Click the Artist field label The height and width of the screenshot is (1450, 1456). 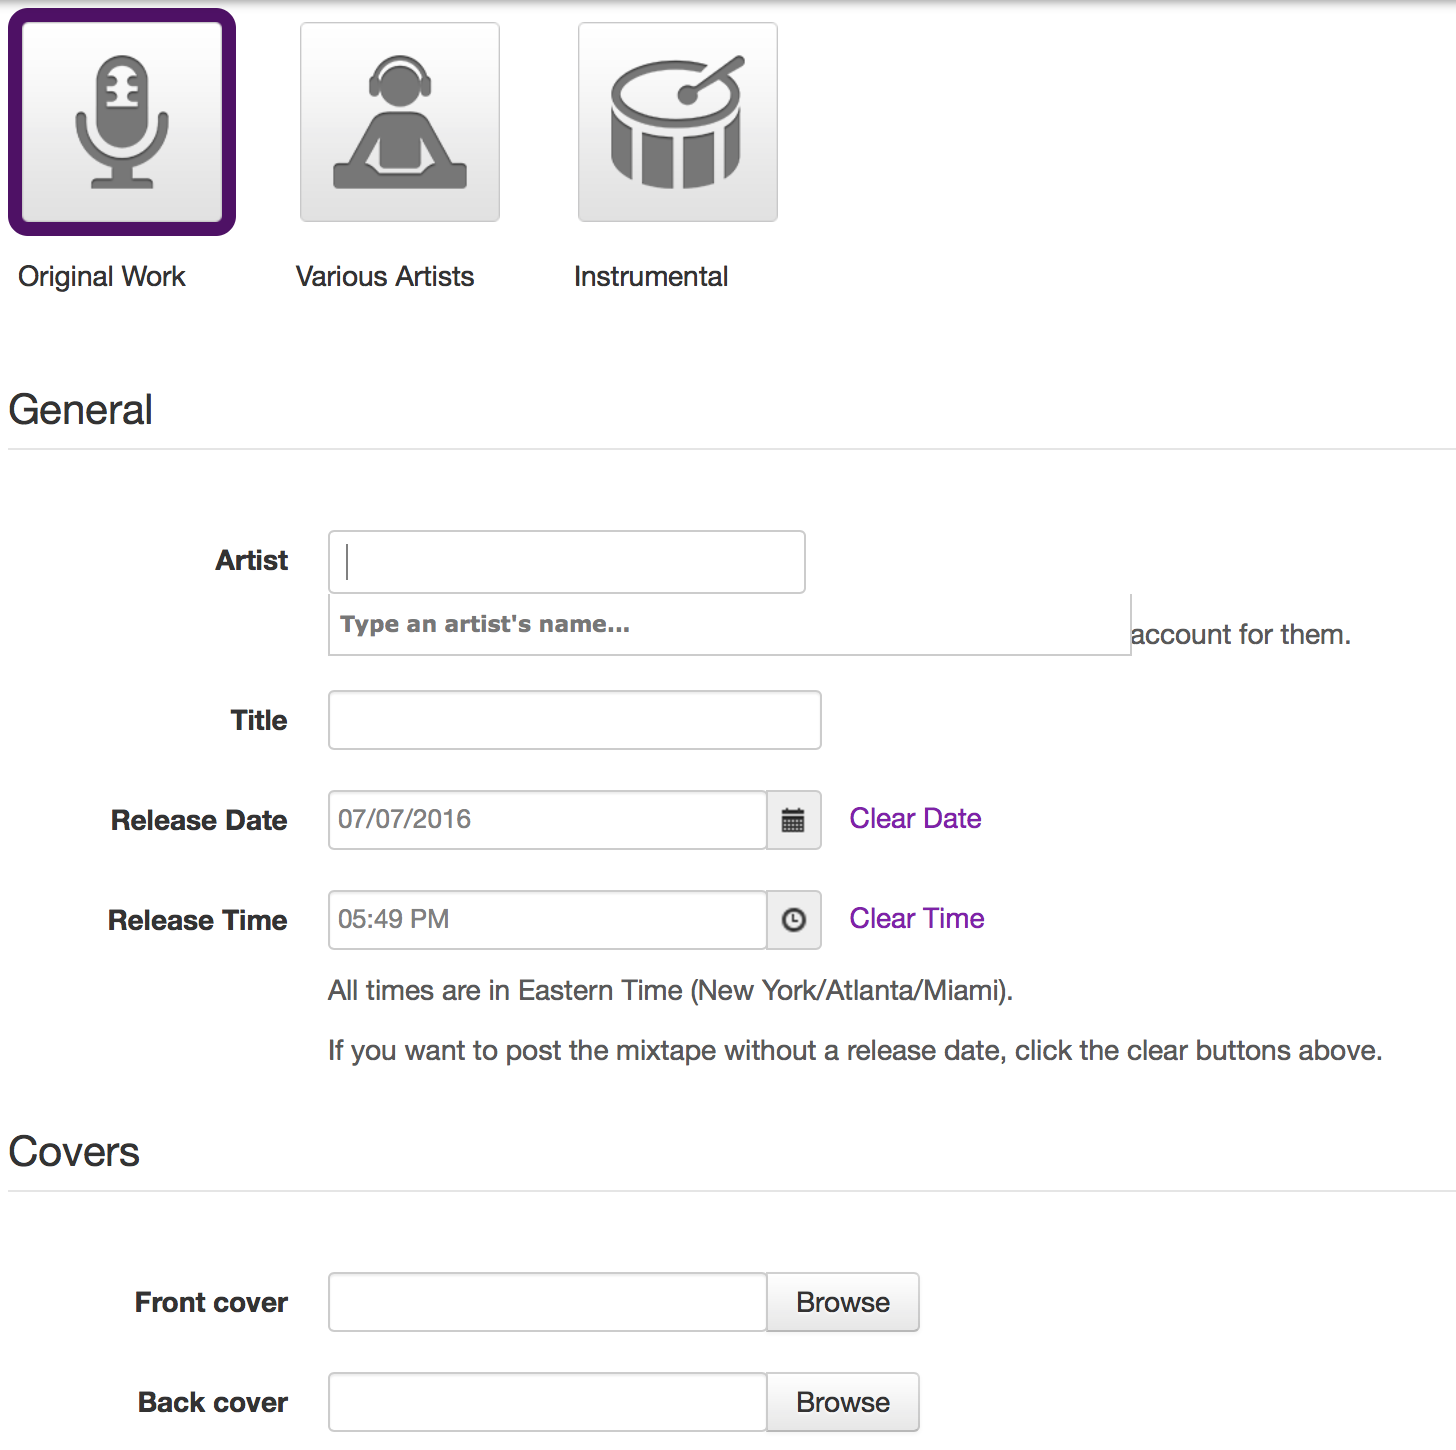(252, 561)
